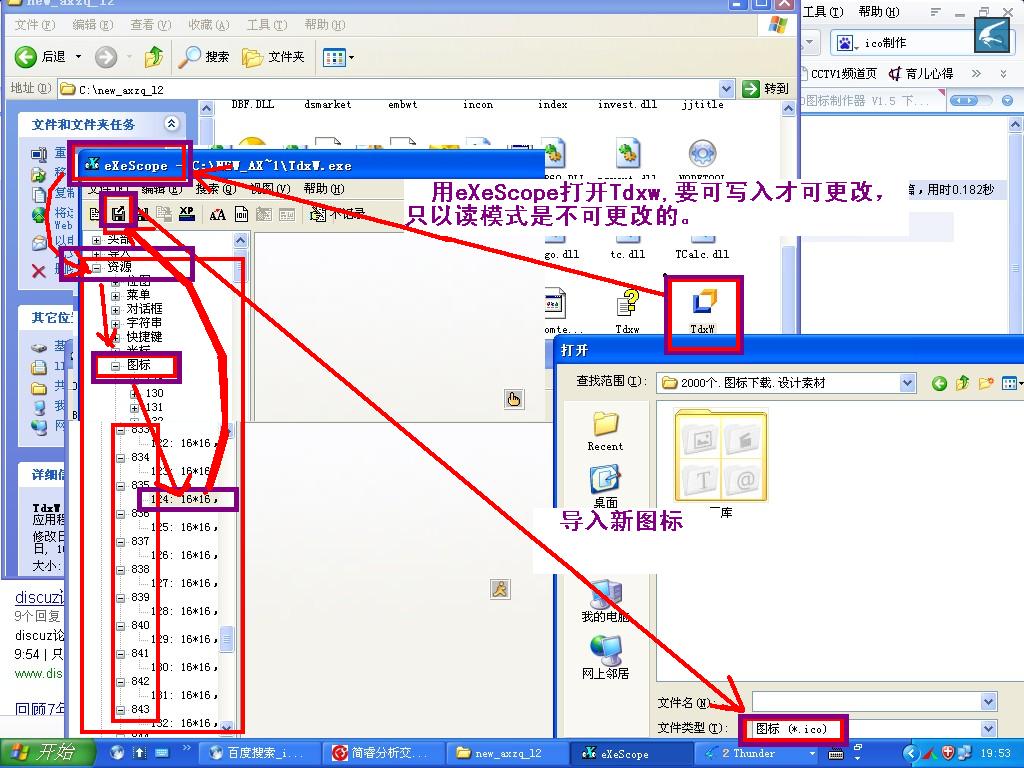Select the 124: 16*16 tree entry
This screenshot has width=1024, height=768.
point(184,500)
